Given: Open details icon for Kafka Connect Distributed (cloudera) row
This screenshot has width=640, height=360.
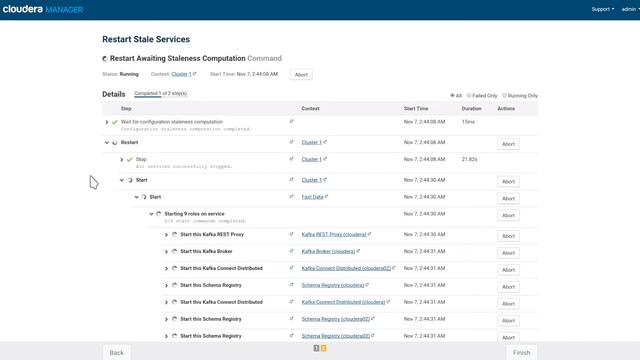Looking at the screenshot, I should (291, 302).
